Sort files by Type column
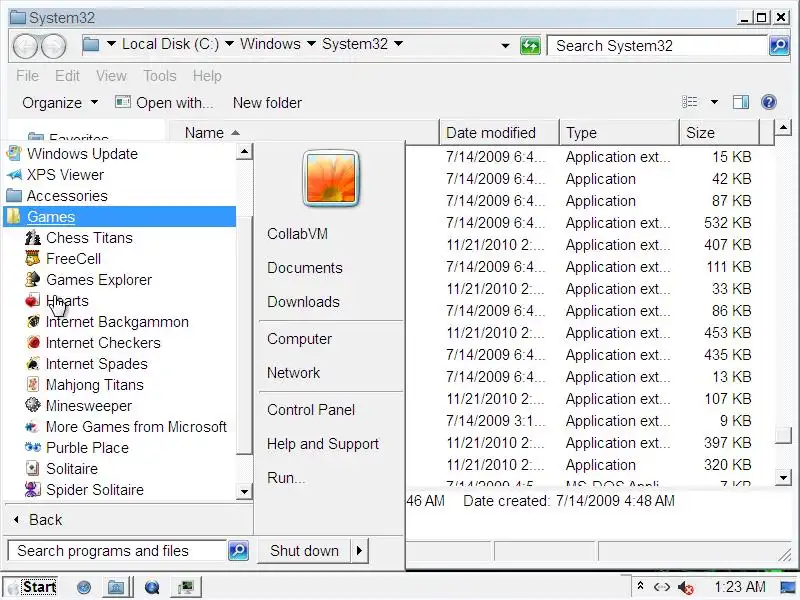 [x=619, y=133]
